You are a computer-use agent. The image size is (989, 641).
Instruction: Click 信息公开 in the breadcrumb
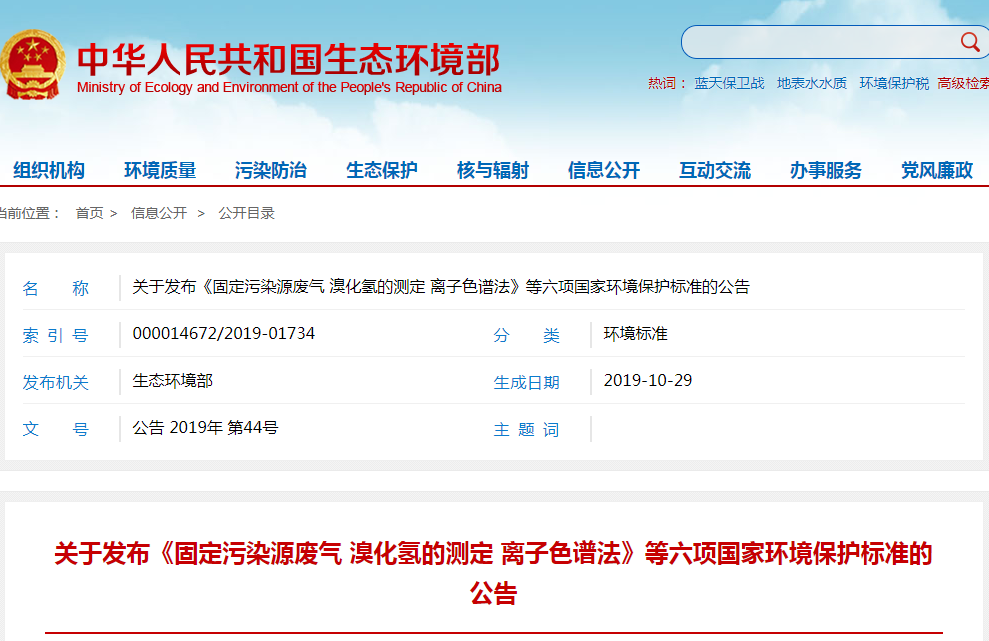click(159, 213)
